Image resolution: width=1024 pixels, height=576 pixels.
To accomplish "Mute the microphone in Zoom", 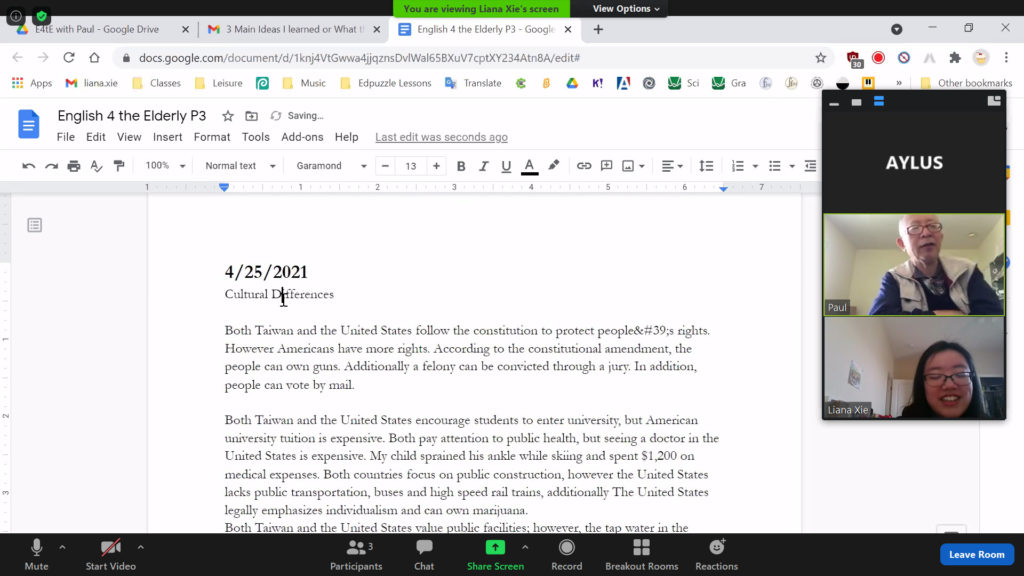I will click(x=37, y=554).
